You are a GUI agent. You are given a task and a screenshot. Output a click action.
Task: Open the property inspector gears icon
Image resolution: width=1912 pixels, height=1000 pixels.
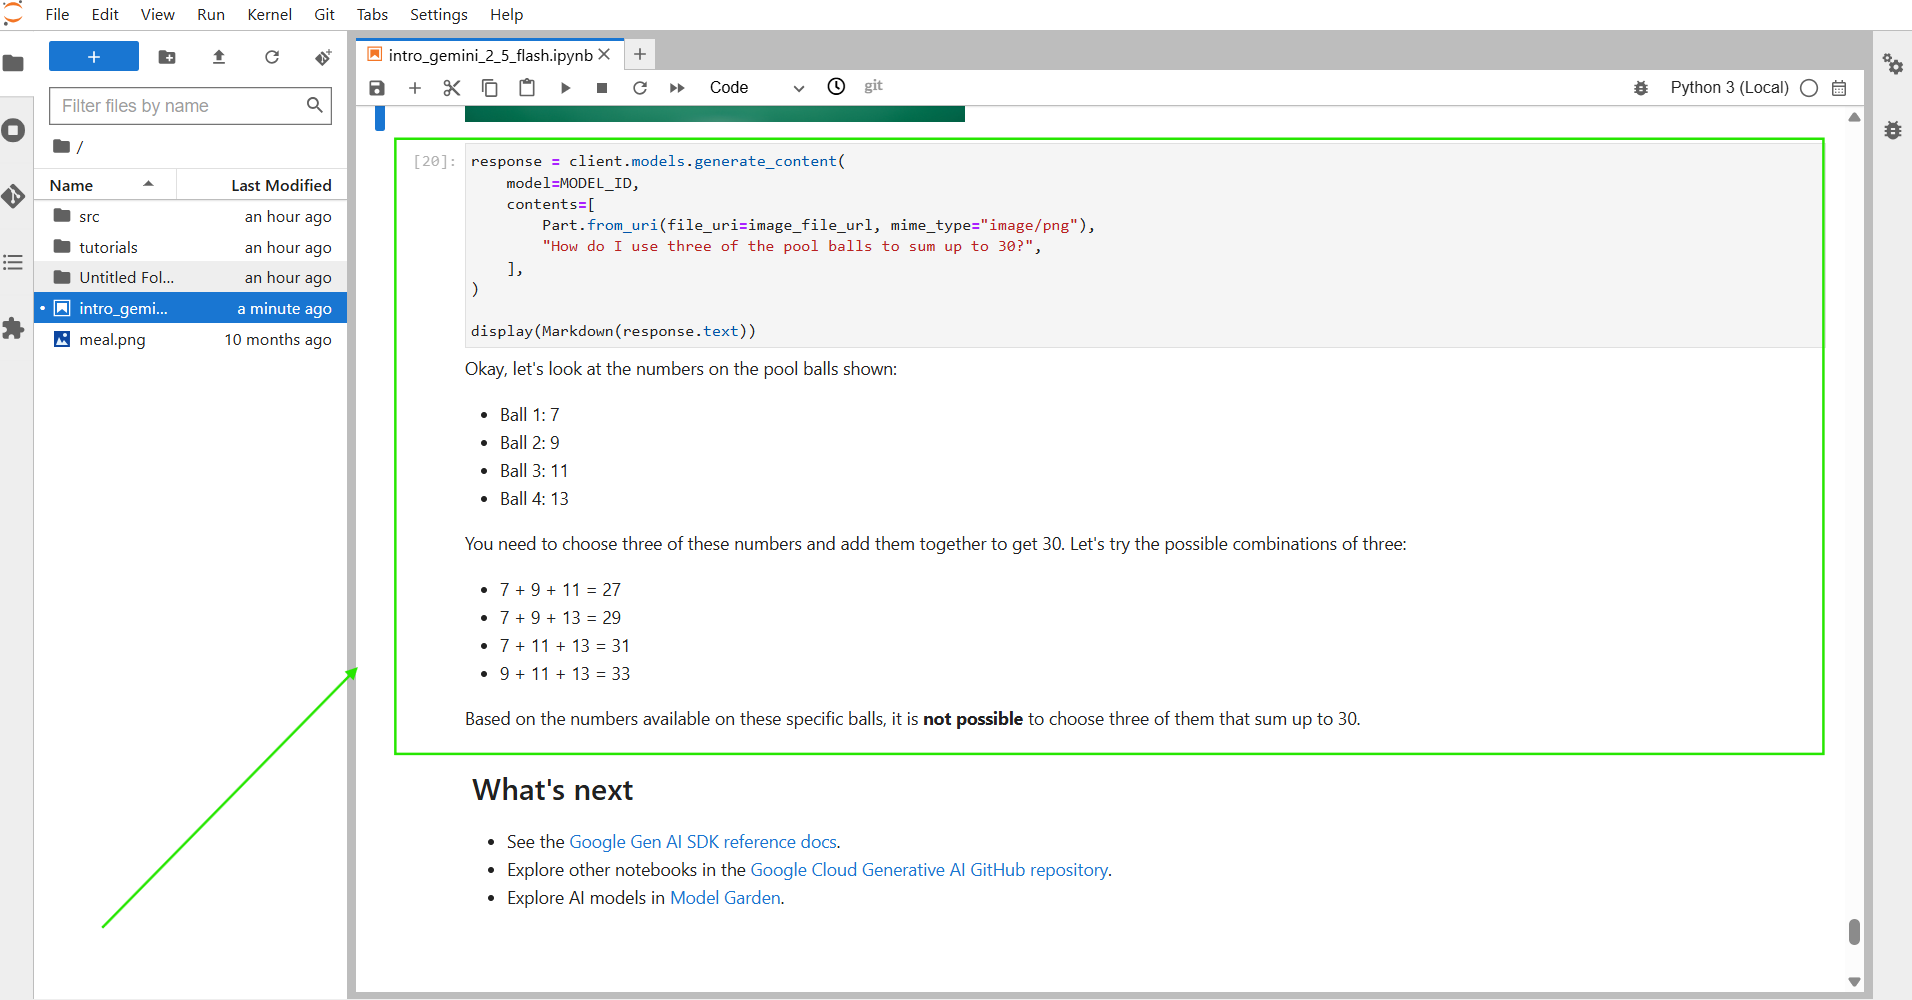coord(1892,64)
